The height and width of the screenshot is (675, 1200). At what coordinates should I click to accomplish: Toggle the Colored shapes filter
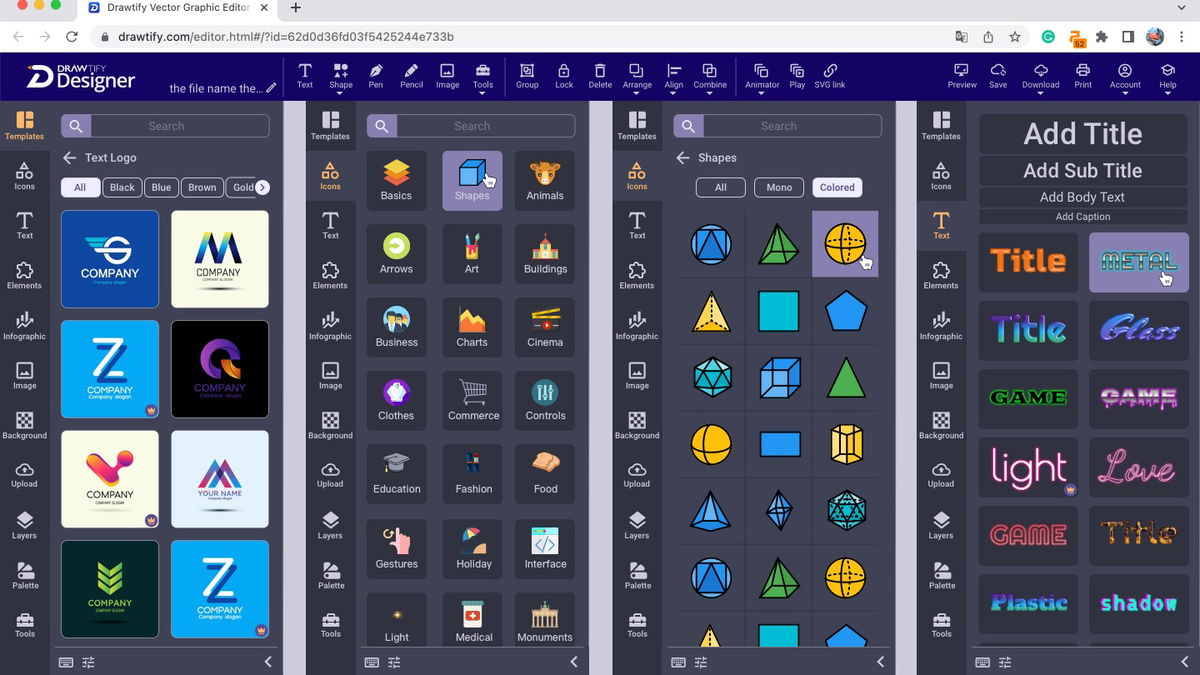pyautogui.click(x=837, y=187)
